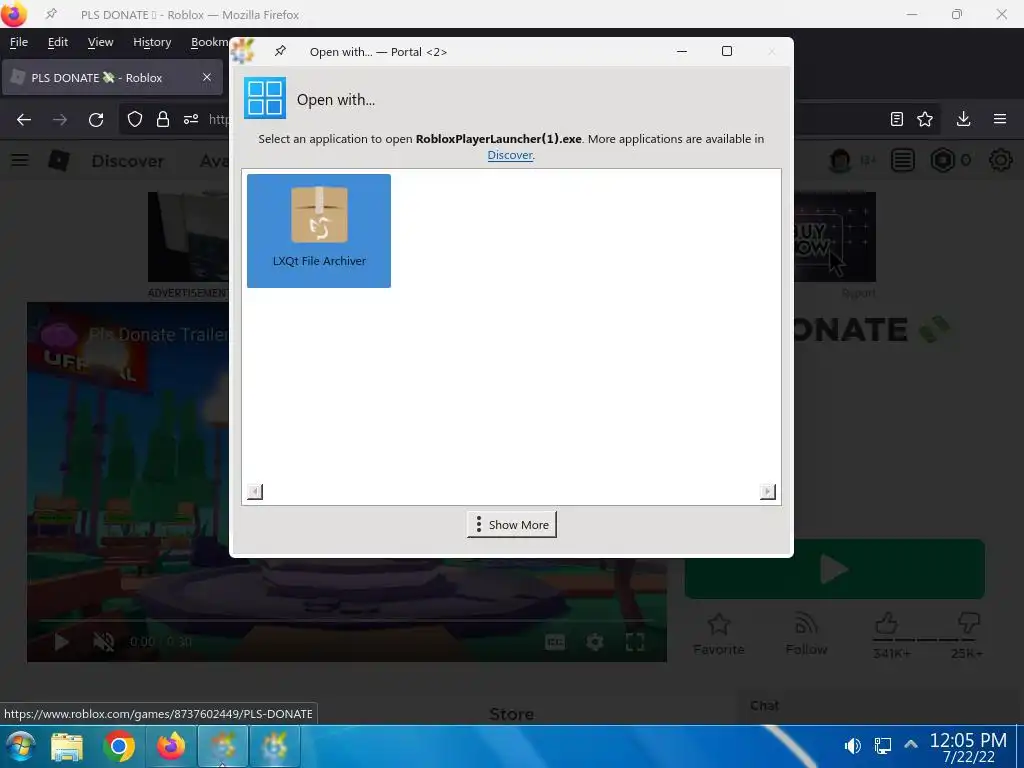Reload the Roblox page
Viewport: 1024px width, 768px height.
point(96,120)
